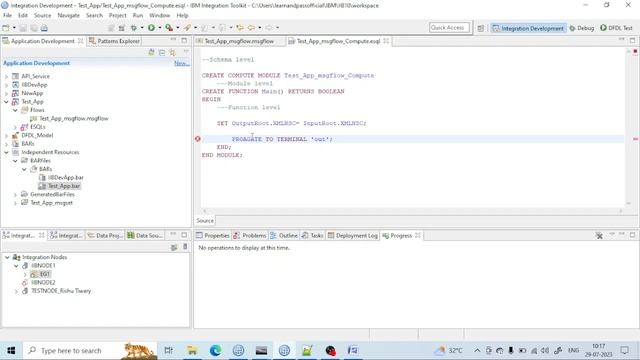
Task: Switch to the Problems tab
Action: (x=249, y=236)
